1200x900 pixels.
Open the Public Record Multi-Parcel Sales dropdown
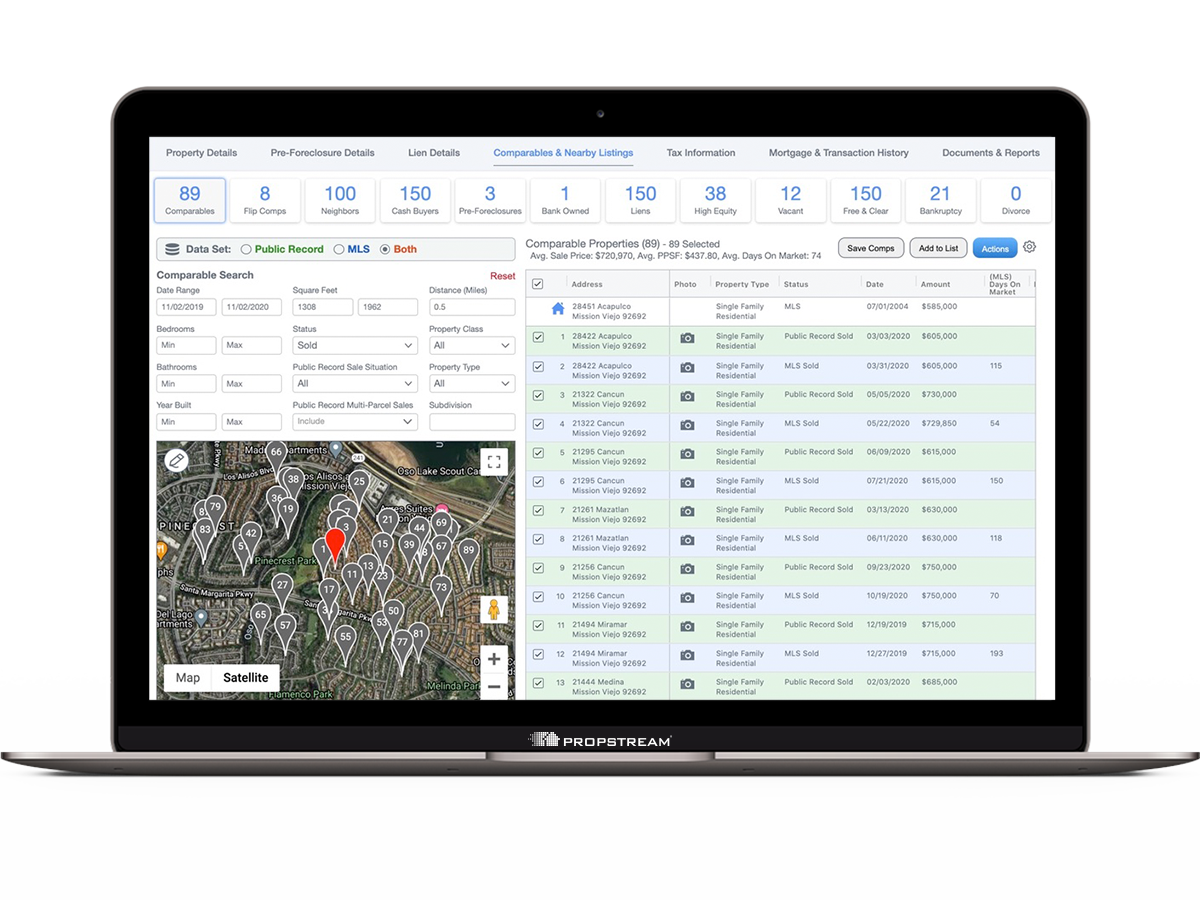[x=355, y=421]
